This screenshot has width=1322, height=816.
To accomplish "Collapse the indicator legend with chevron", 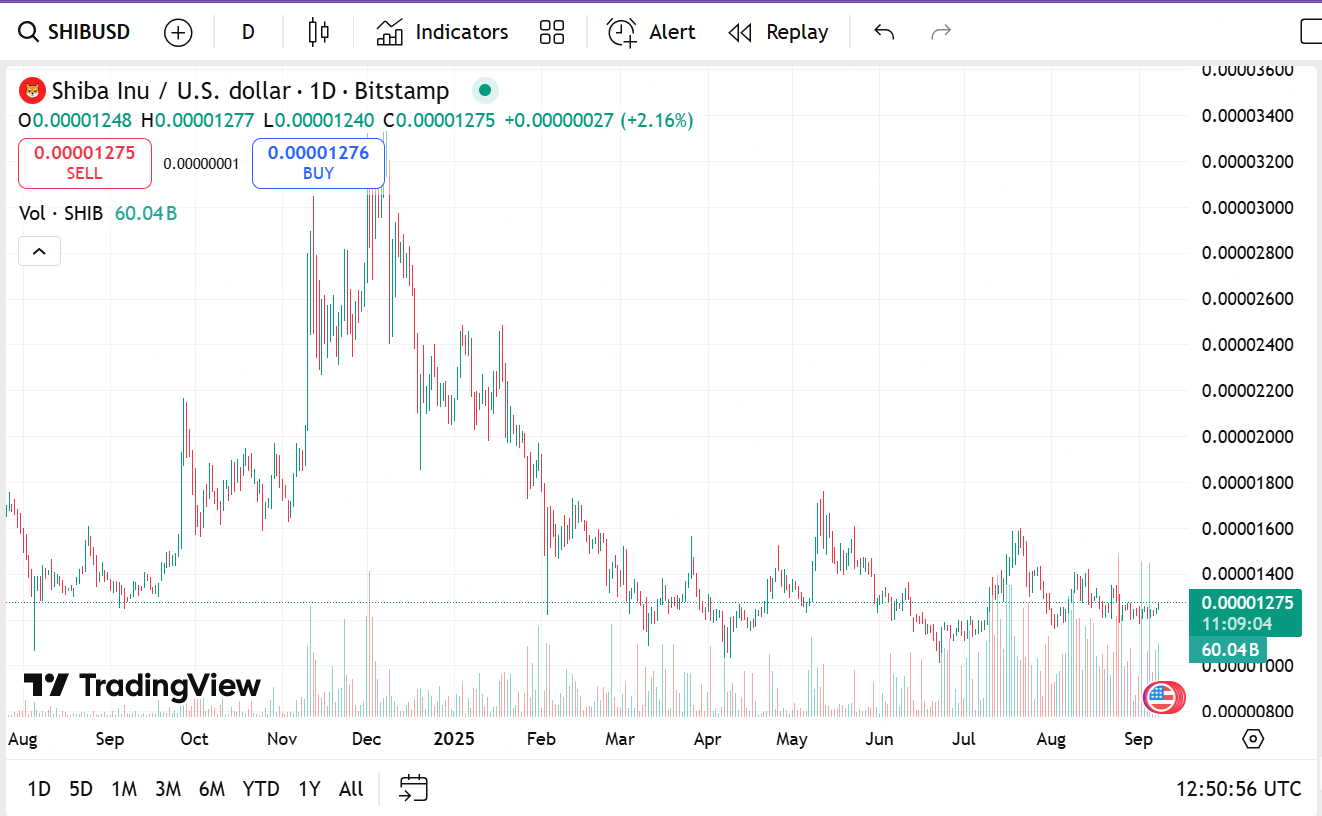I will coord(40,251).
